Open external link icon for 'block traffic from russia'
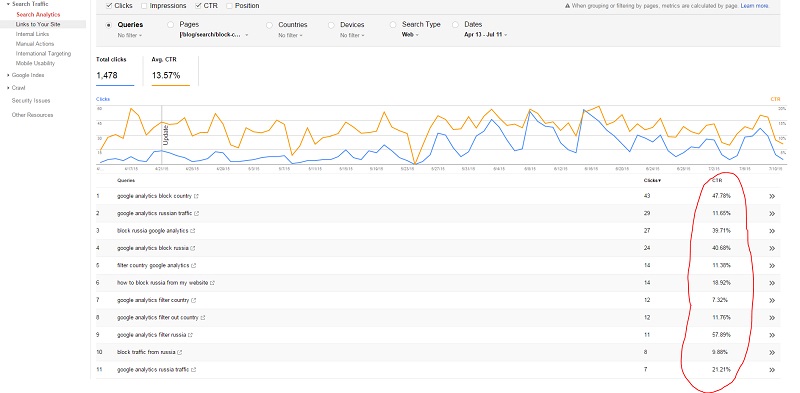The height and width of the screenshot is (393, 800). click(180, 352)
